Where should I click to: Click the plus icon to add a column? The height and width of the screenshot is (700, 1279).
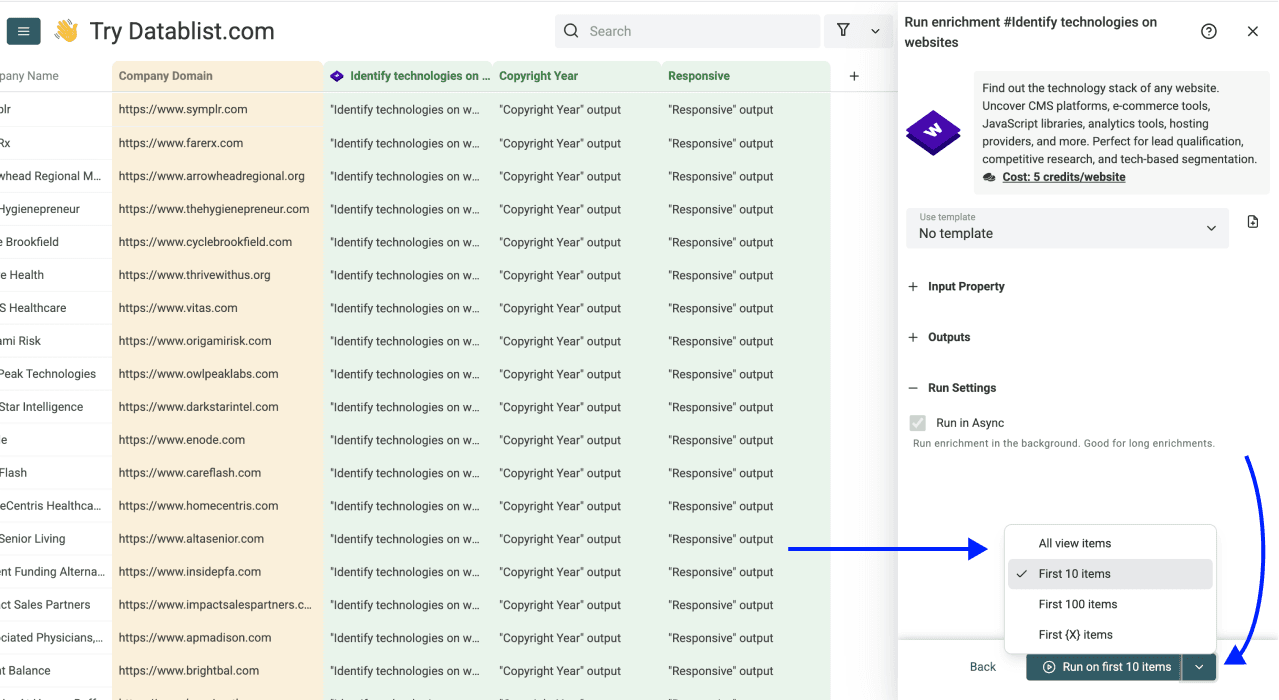click(x=854, y=75)
